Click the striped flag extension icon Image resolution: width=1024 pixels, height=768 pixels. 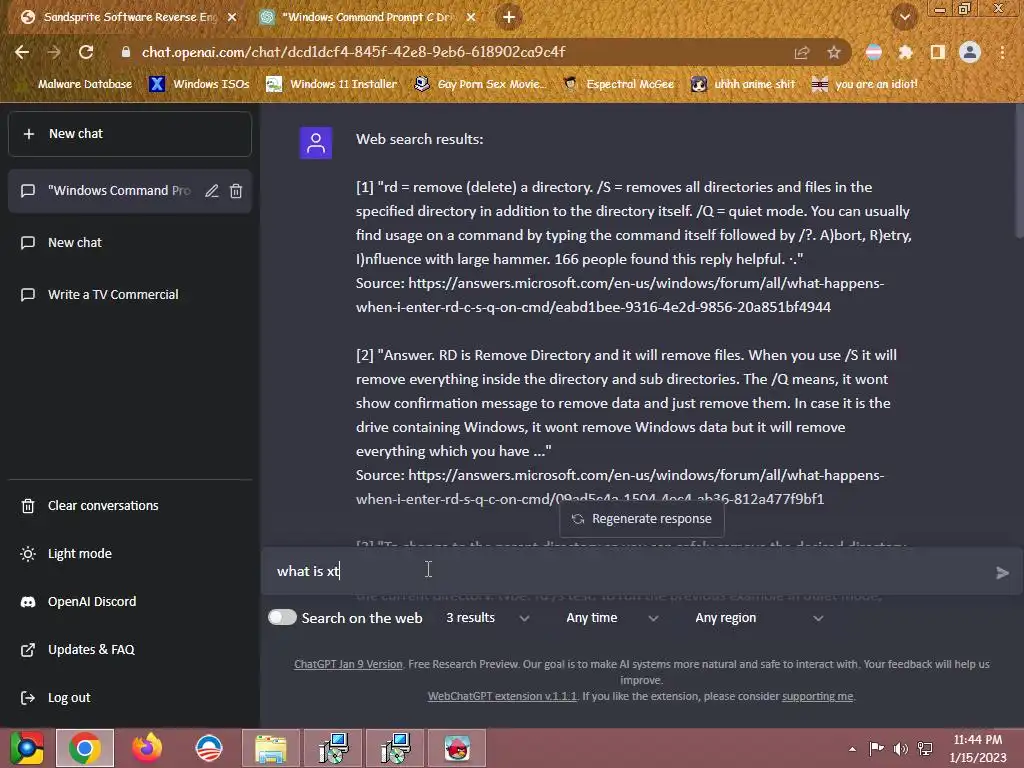coord(874,52)
